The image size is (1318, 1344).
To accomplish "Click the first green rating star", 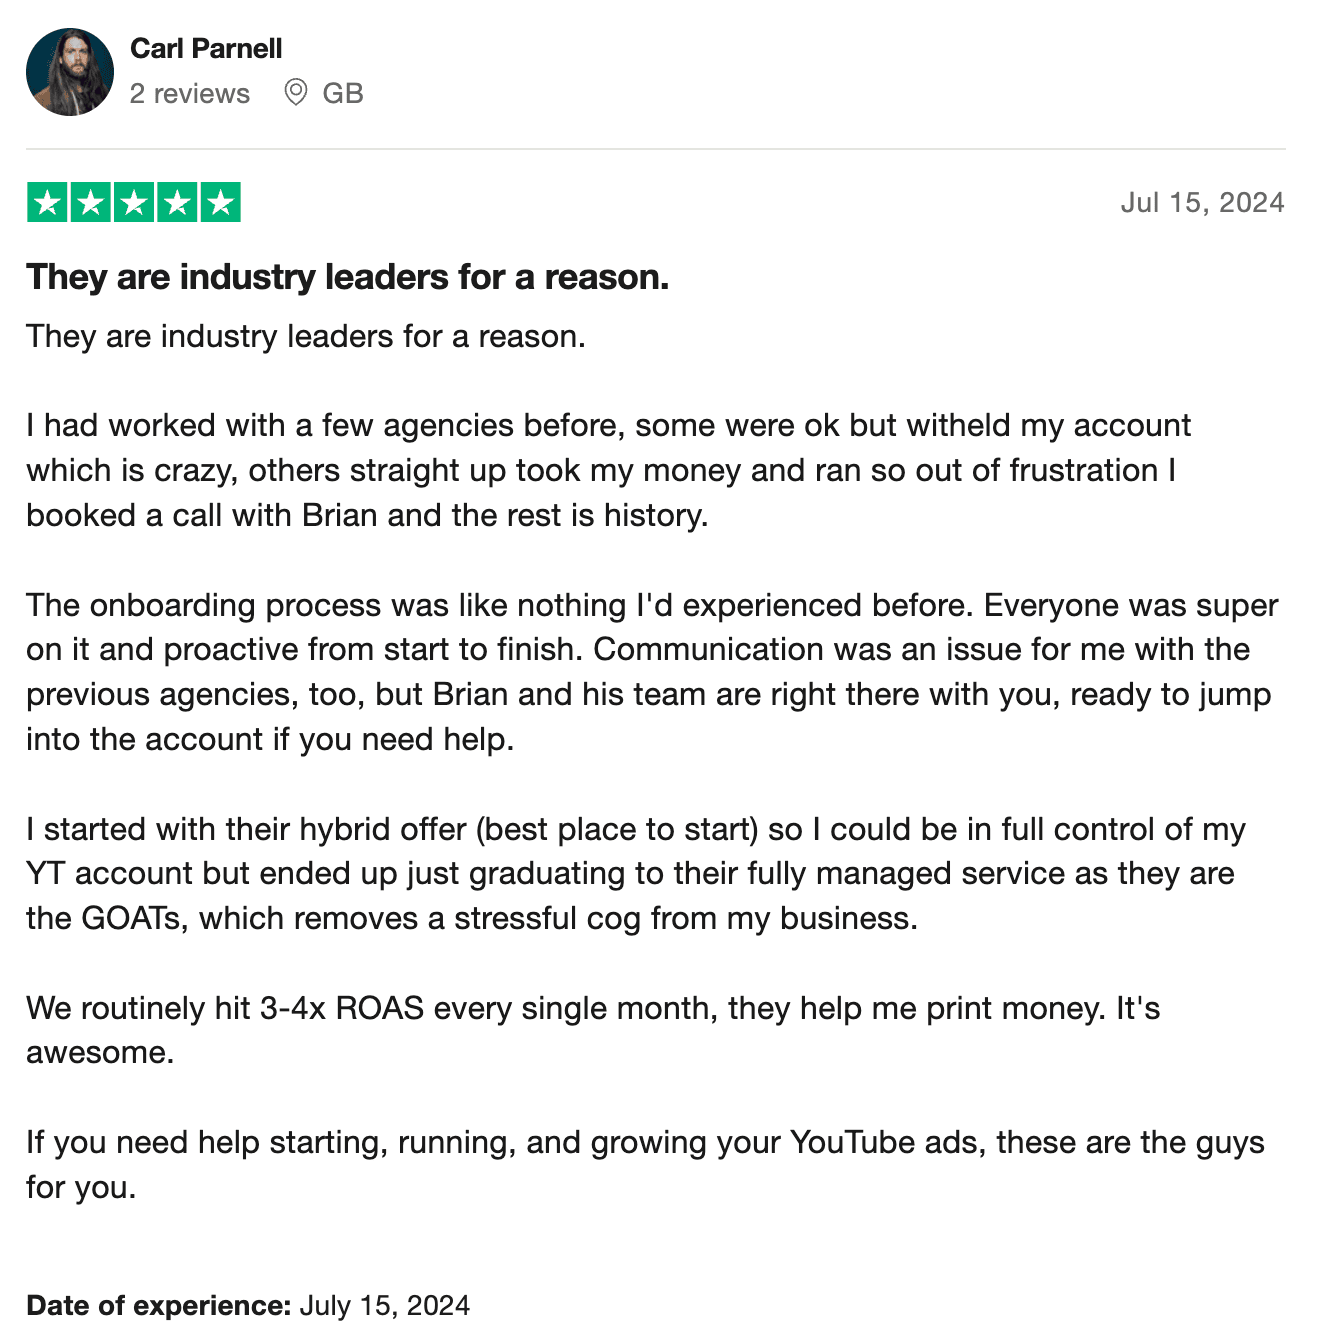I will coord(47,203).
